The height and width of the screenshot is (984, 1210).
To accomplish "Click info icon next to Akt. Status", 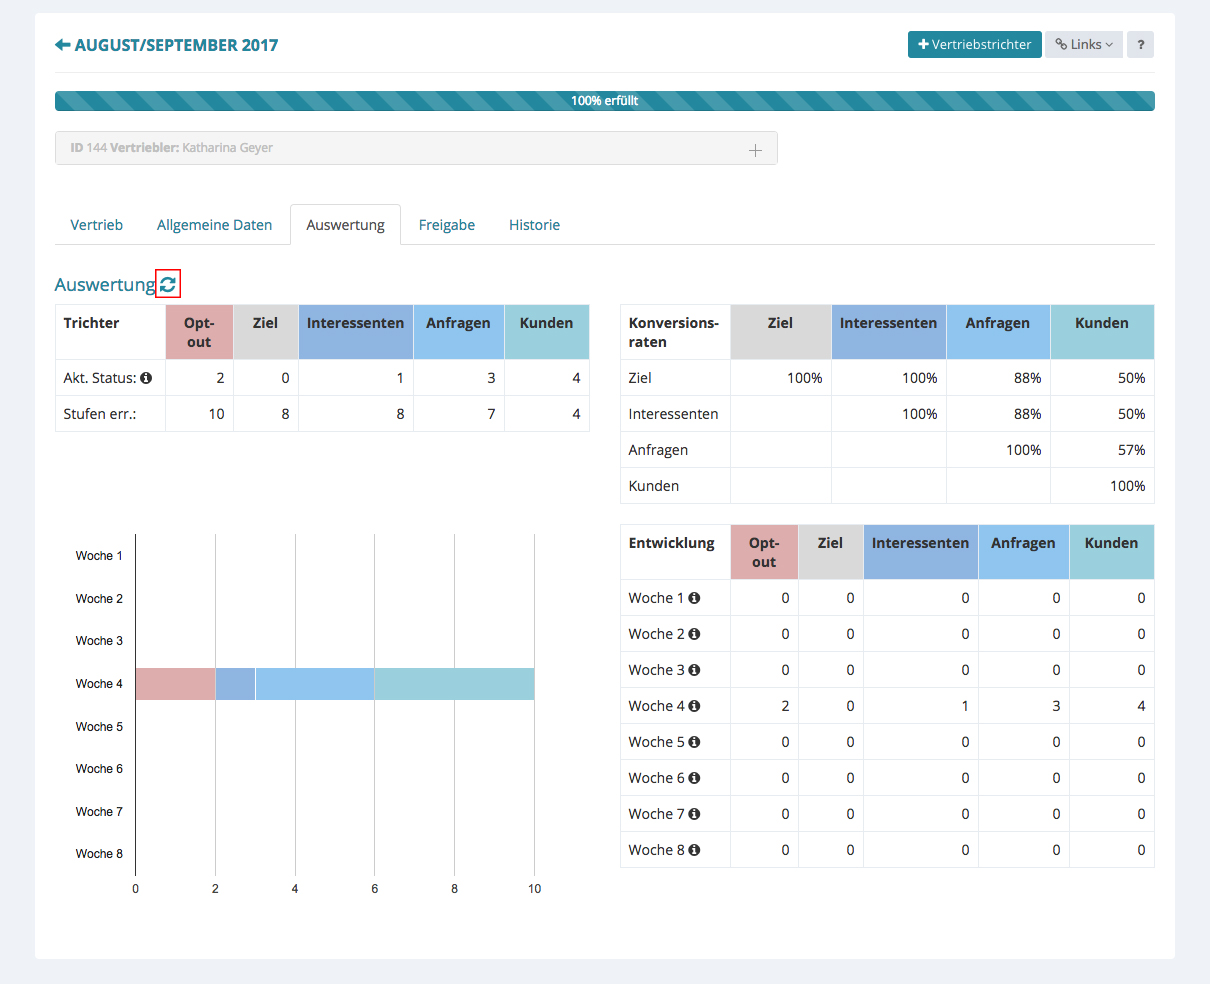I will [x=146, y=378].
